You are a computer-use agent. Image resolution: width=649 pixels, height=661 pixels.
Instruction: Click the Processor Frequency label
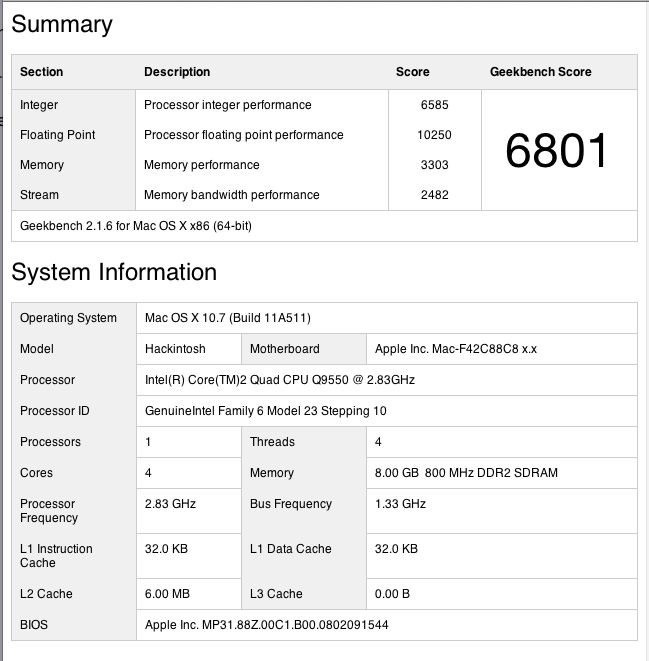(x=49, y=511)
